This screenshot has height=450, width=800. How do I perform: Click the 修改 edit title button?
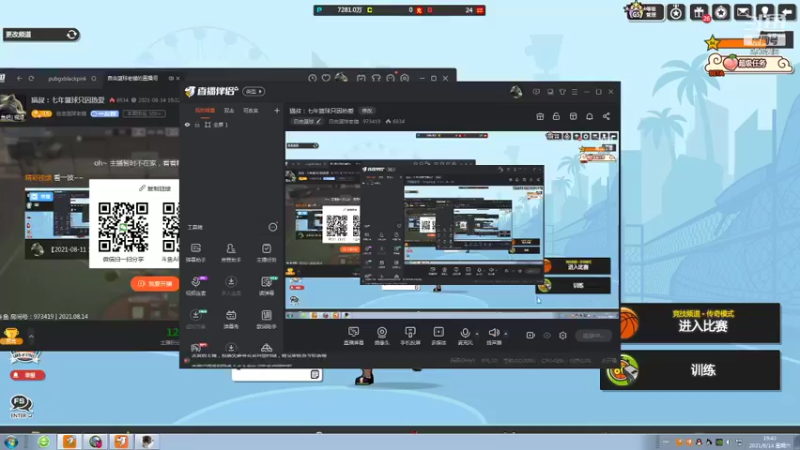tap(367, 110)
